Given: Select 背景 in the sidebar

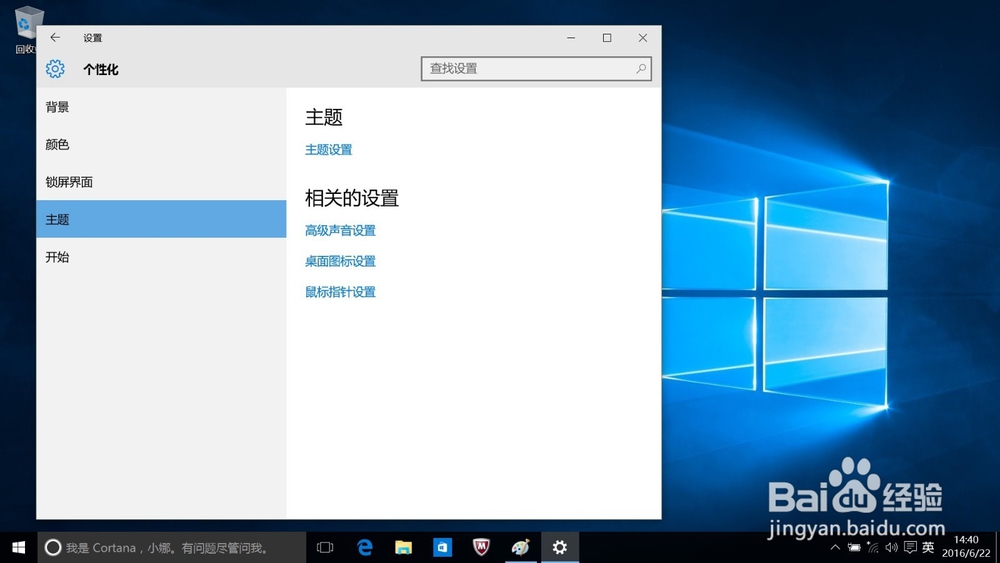Looking at the screenshot, I should (x=161, y=107).
